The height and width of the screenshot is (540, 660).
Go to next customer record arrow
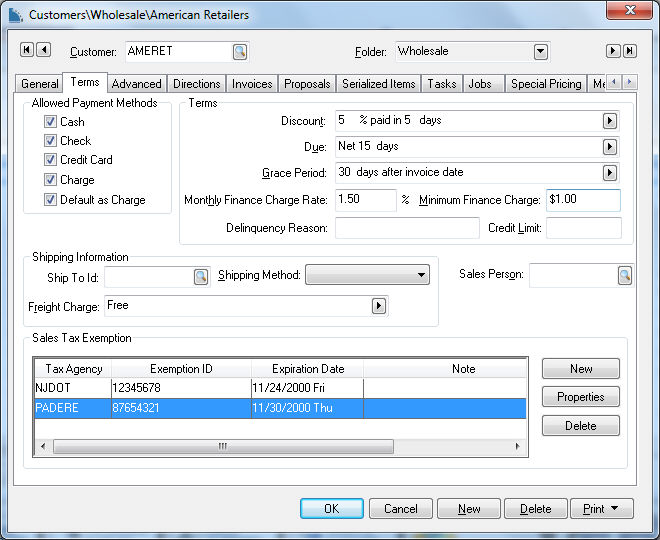tap(613, 51)
